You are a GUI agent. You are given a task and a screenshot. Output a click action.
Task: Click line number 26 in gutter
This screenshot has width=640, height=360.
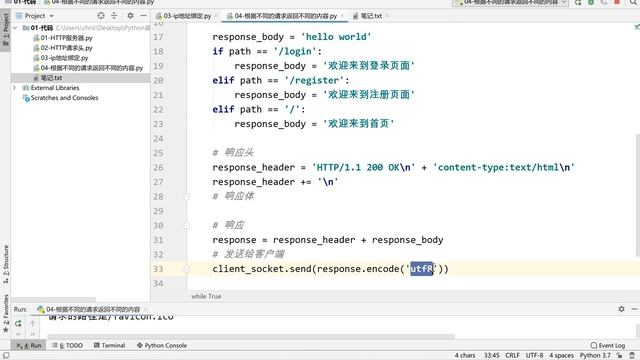tap(158, 168)
